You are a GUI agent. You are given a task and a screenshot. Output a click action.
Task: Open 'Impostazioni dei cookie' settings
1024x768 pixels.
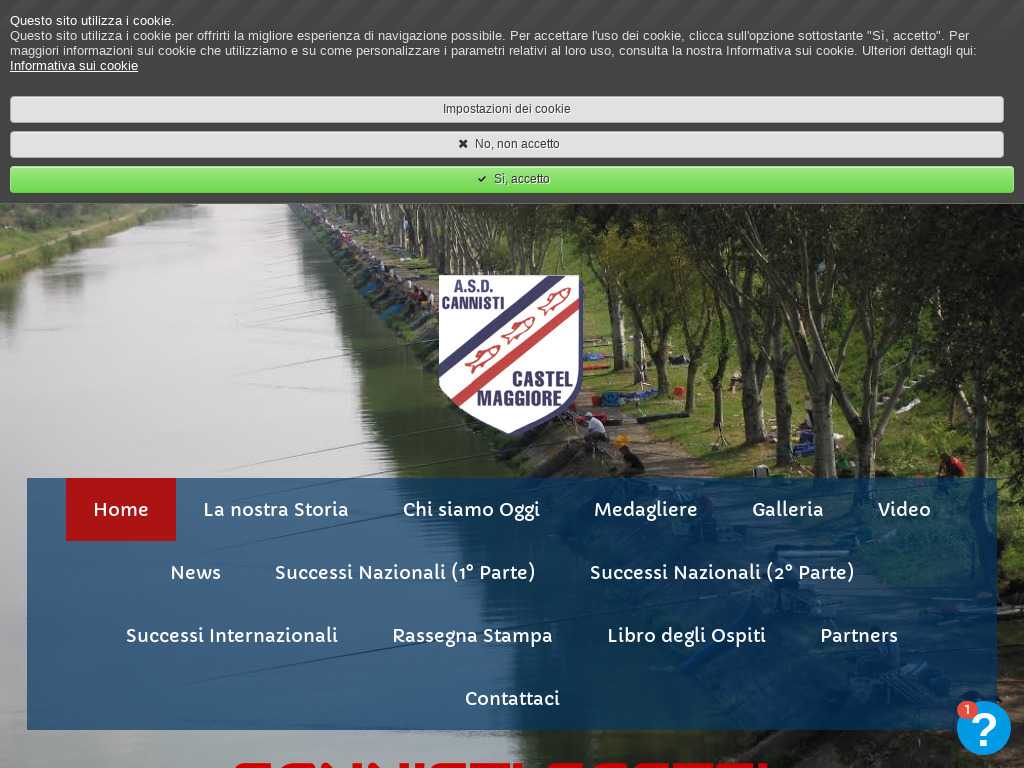(507, 109)
